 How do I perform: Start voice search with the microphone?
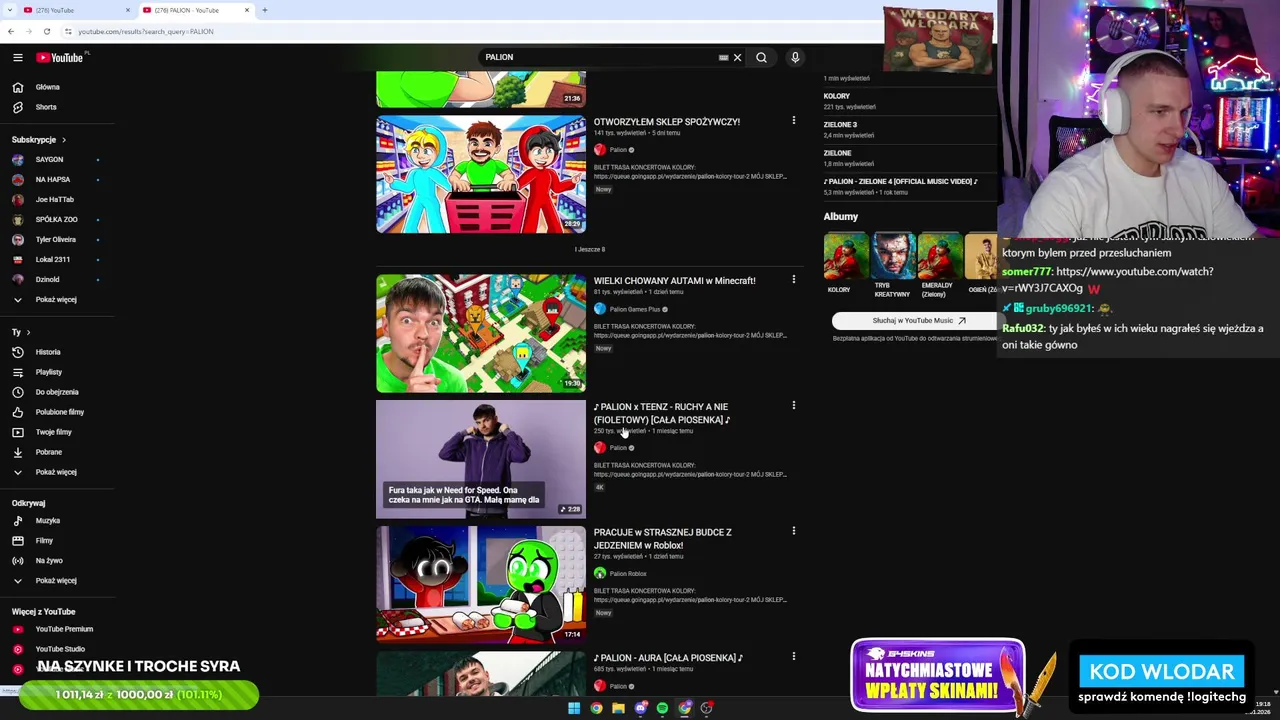[795, 58]
